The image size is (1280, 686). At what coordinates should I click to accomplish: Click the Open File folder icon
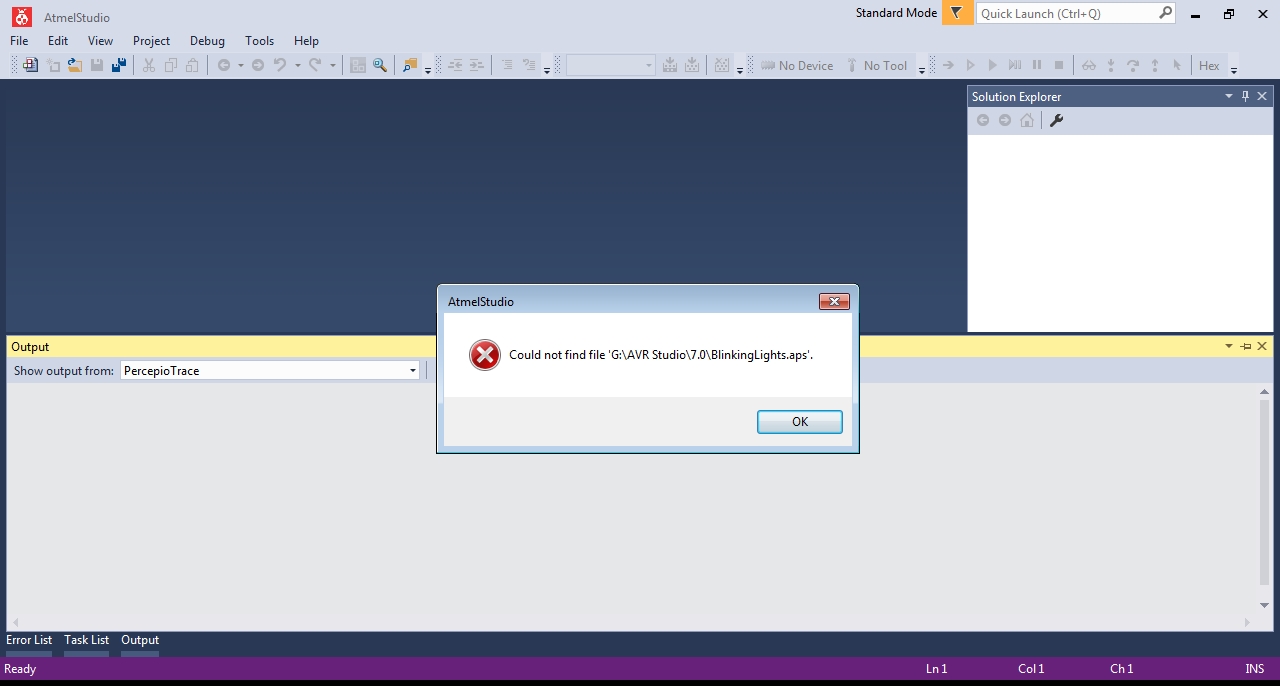click(75, 65)
